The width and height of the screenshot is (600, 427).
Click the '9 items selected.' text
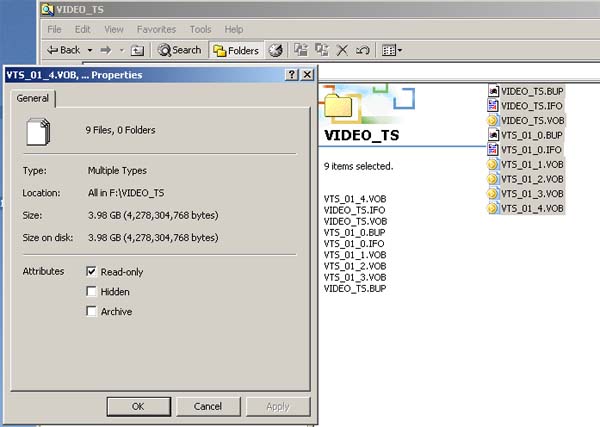359,166
